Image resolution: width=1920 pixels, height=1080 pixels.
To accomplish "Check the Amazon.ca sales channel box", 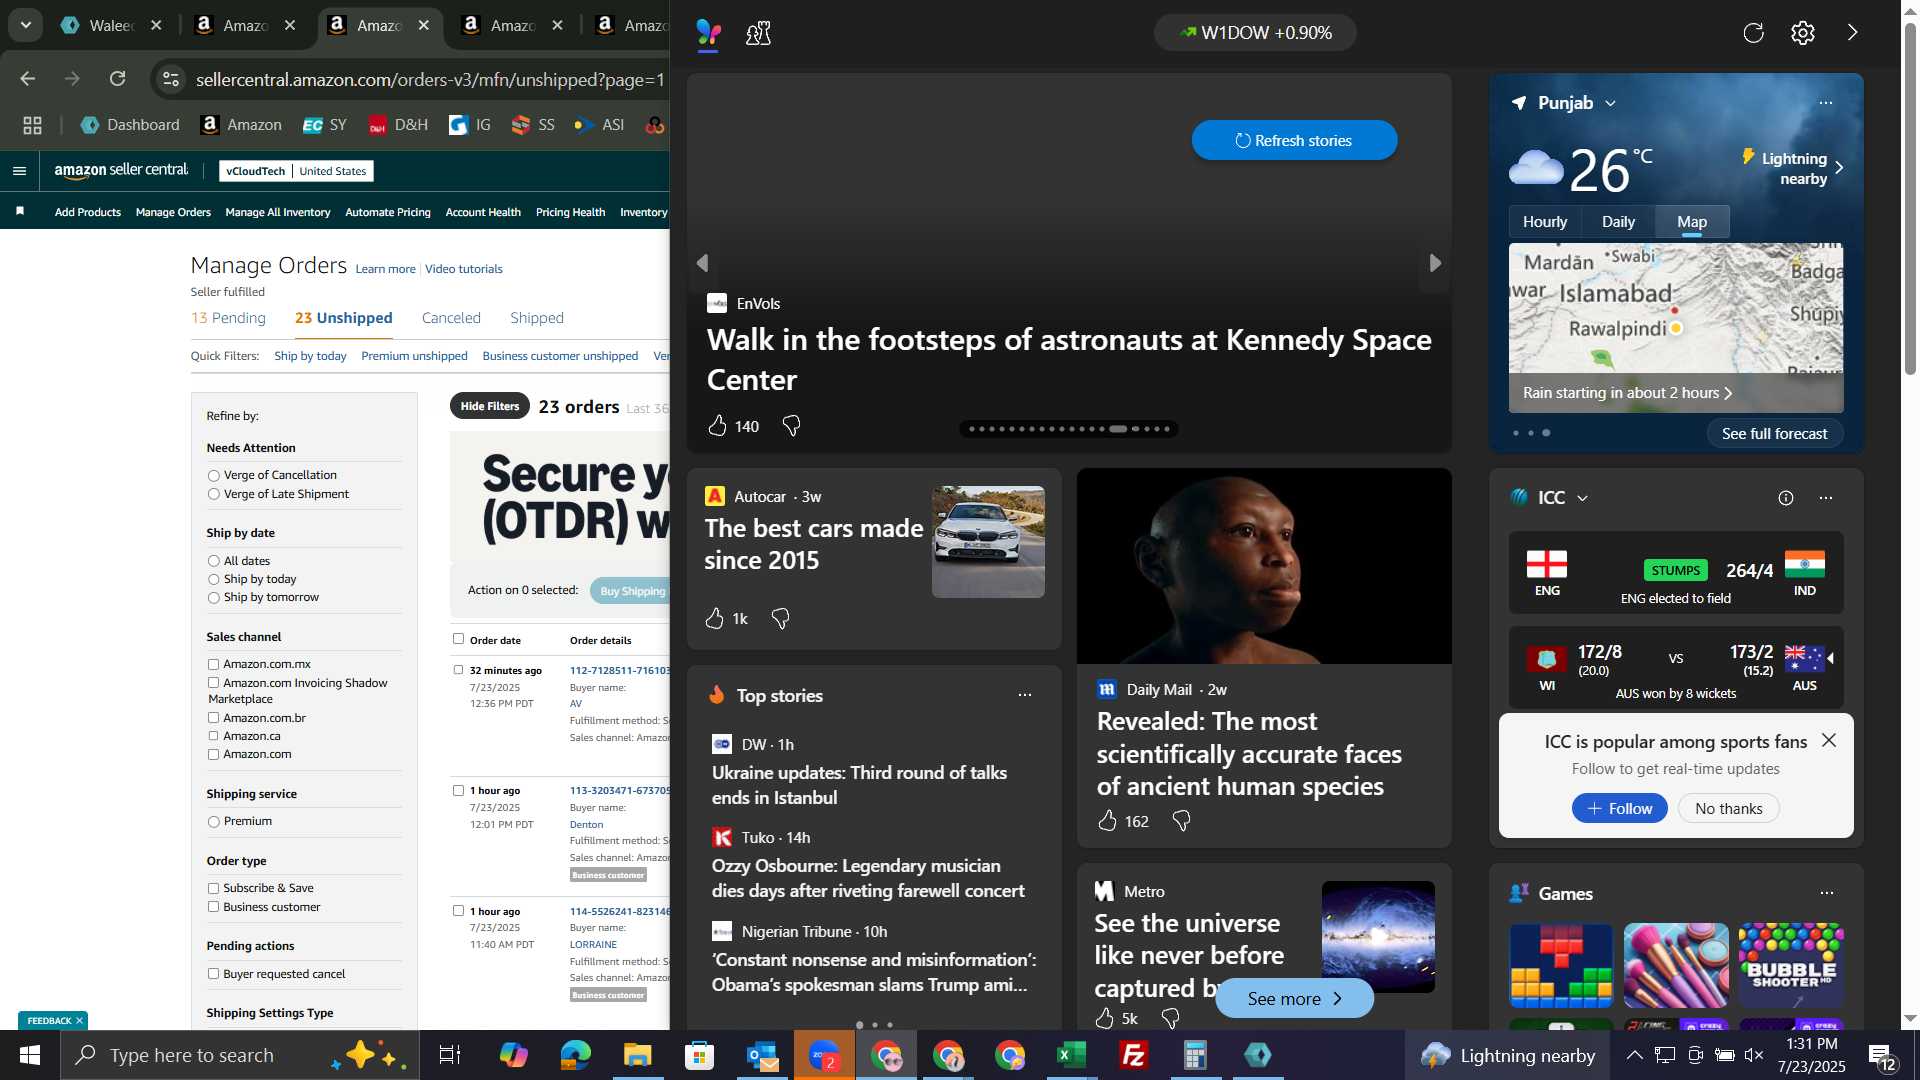I will (213, 737).
